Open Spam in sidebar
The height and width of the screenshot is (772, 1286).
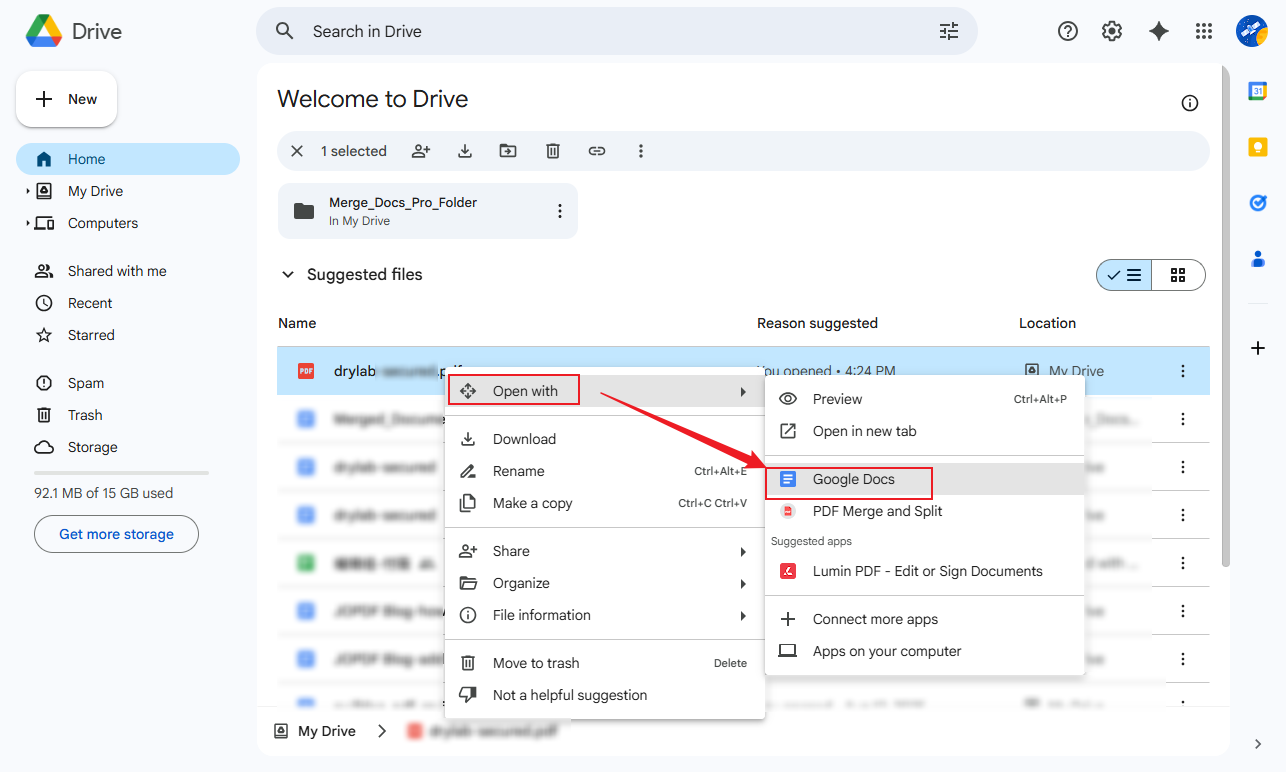pyautogui.click(x=128, y=383)
